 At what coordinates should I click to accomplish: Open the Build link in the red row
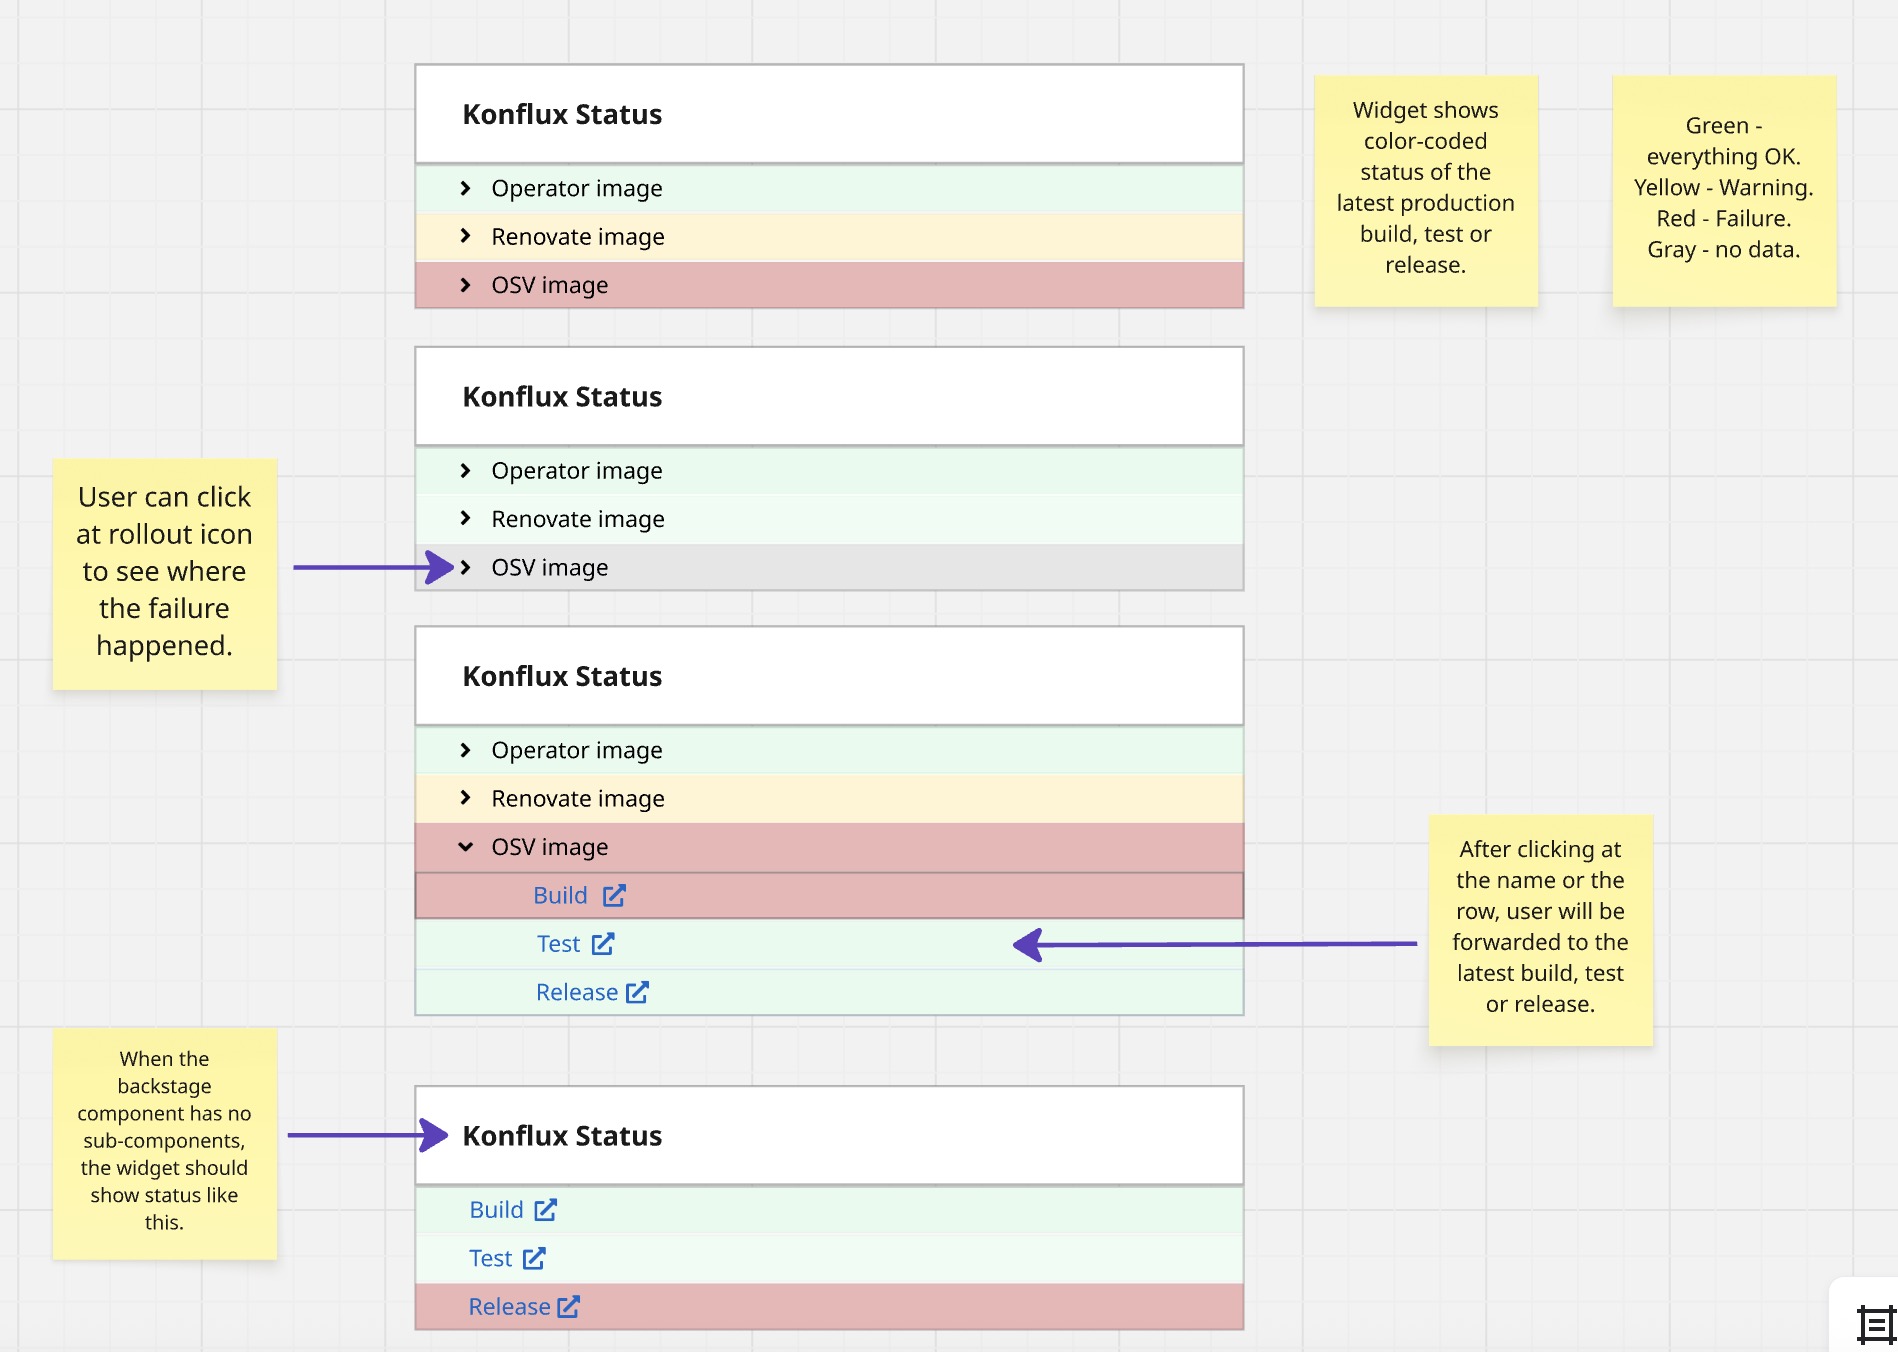pyautogui.click(x=560, y=895)
